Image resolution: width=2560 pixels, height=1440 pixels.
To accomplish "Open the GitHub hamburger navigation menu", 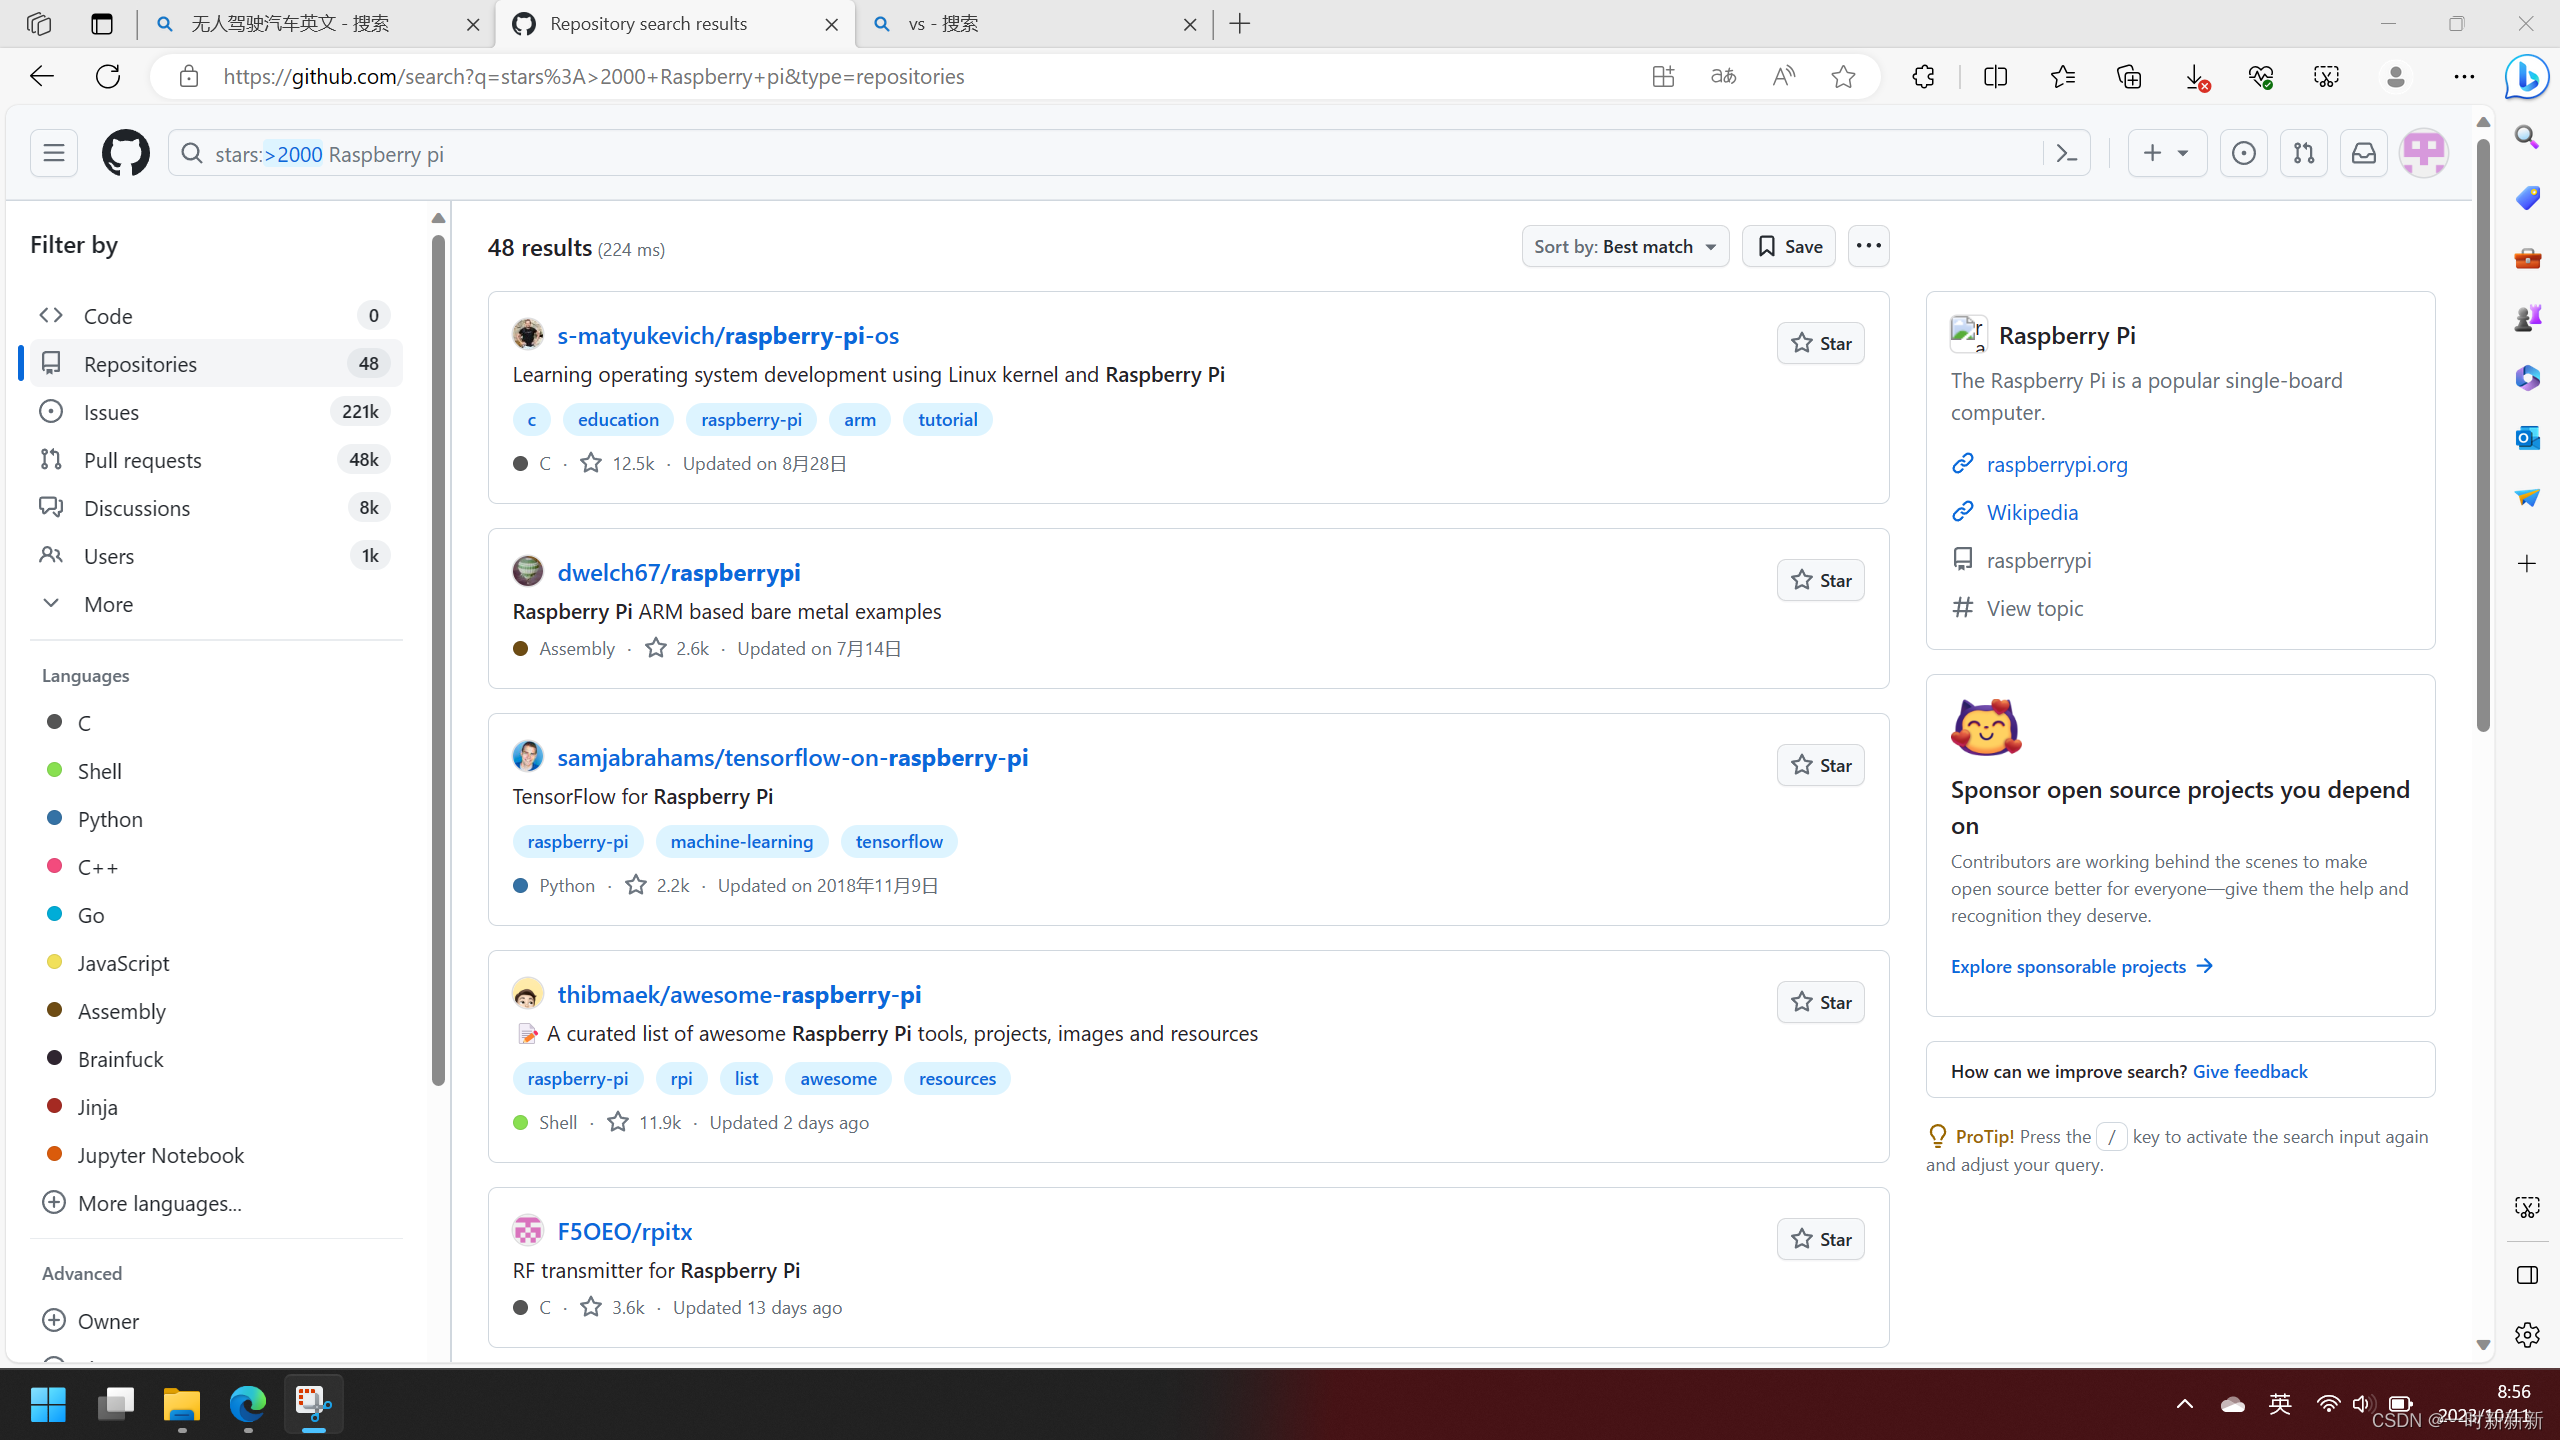I will click(x=54, y=153).
